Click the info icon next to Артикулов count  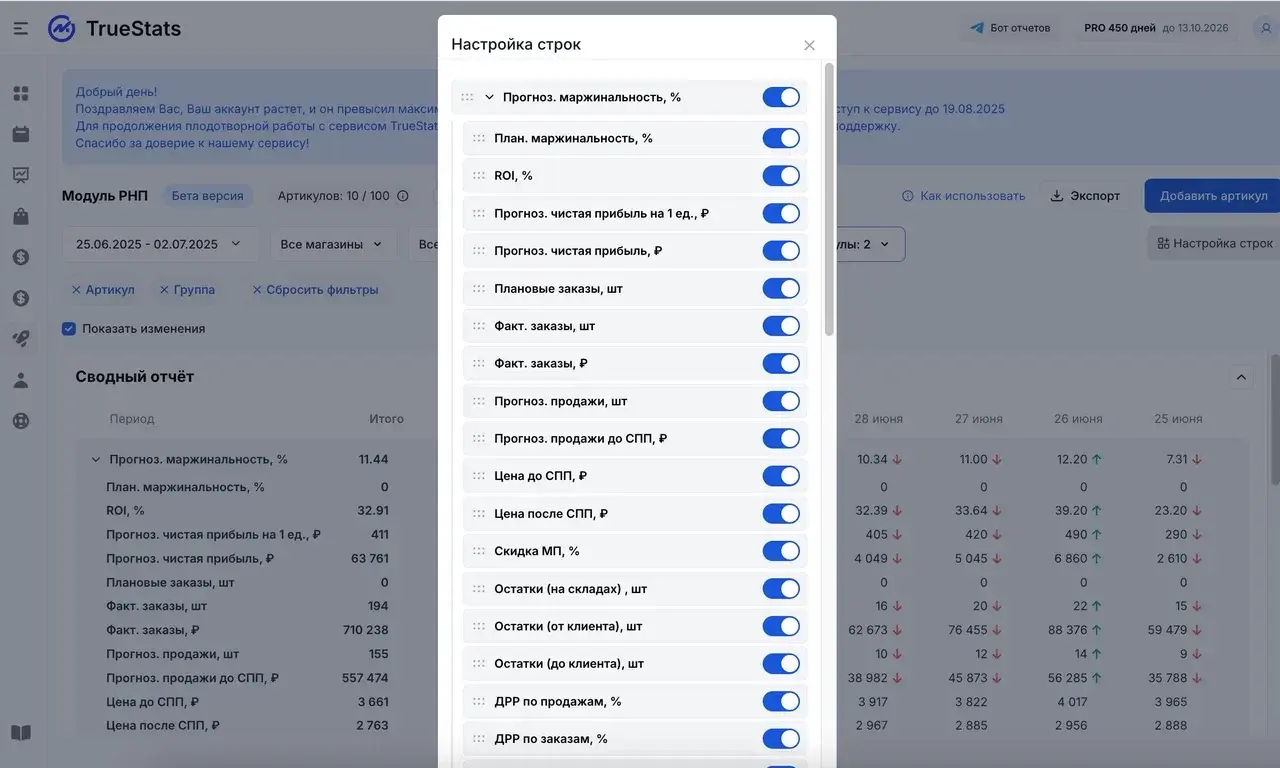403,196
